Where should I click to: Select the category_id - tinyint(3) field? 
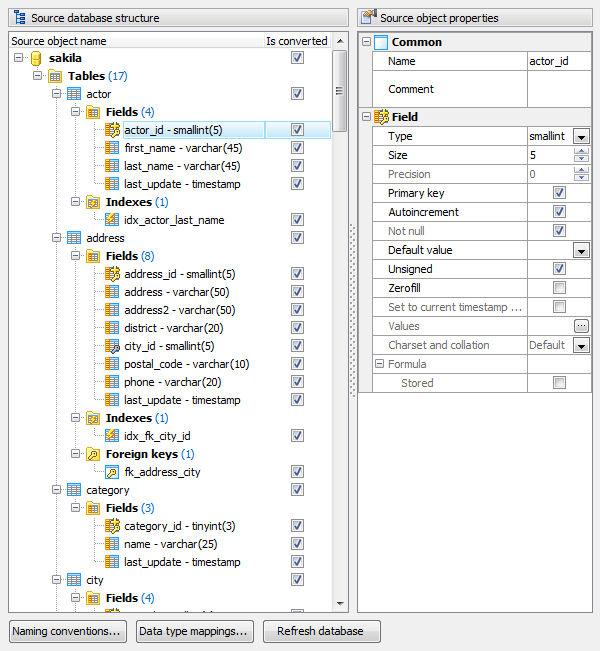pos(179,526)
